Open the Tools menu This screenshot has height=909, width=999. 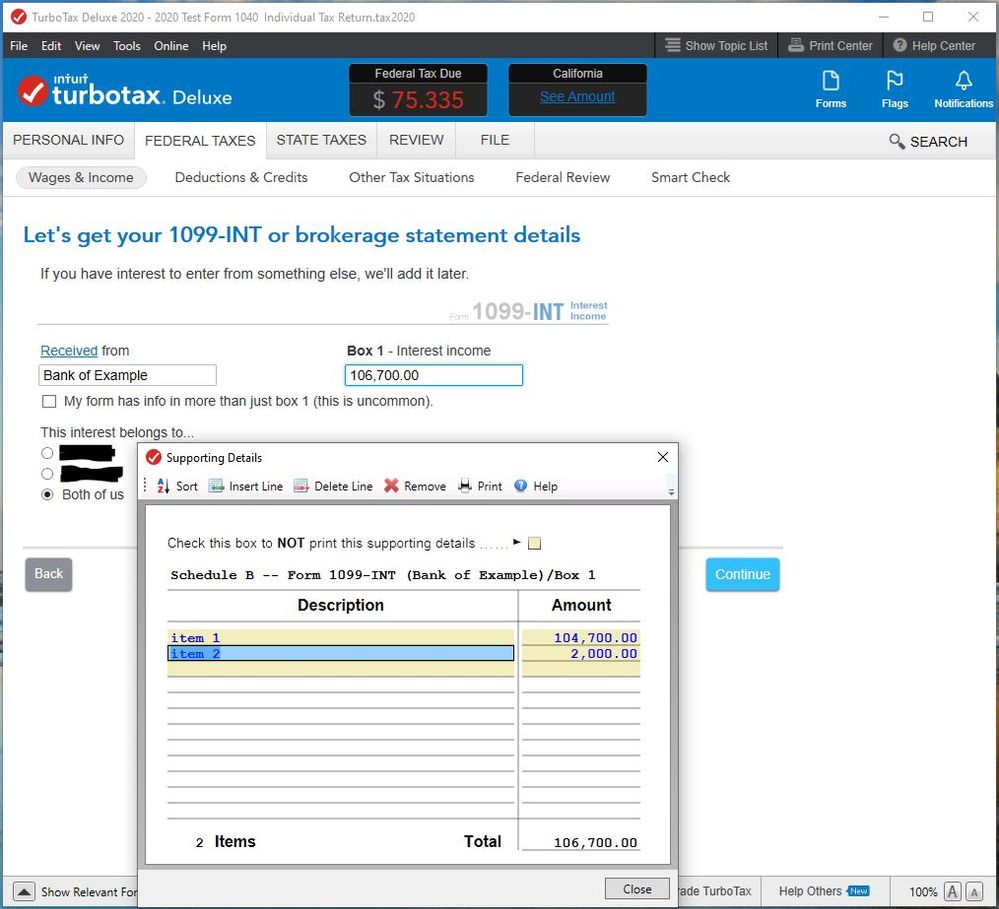click(127, 46)
